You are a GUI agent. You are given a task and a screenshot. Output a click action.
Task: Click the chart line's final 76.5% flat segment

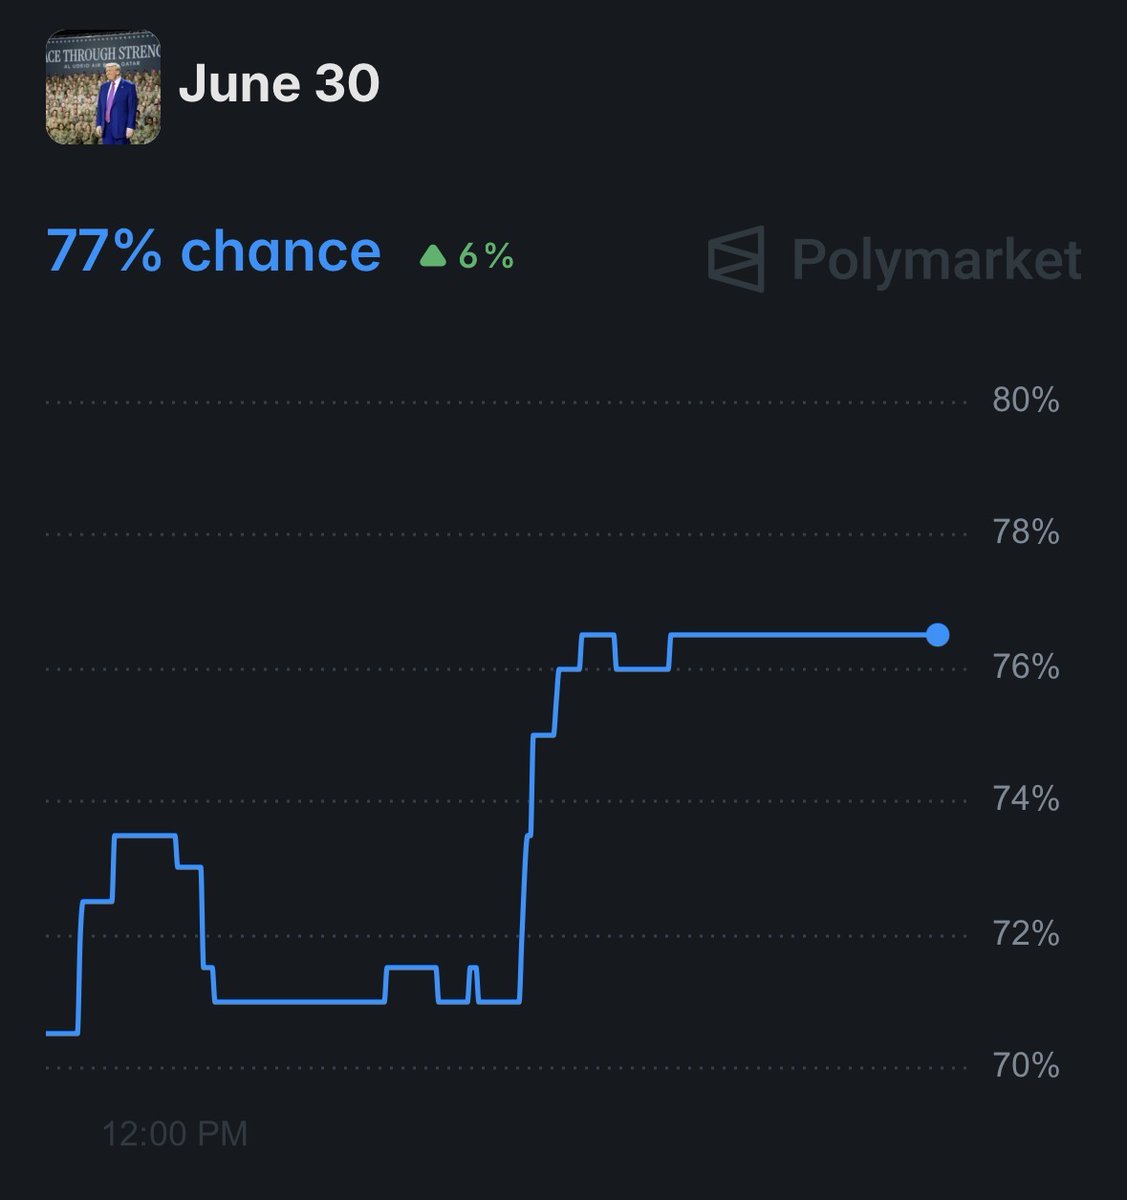[x=800, y=634]
